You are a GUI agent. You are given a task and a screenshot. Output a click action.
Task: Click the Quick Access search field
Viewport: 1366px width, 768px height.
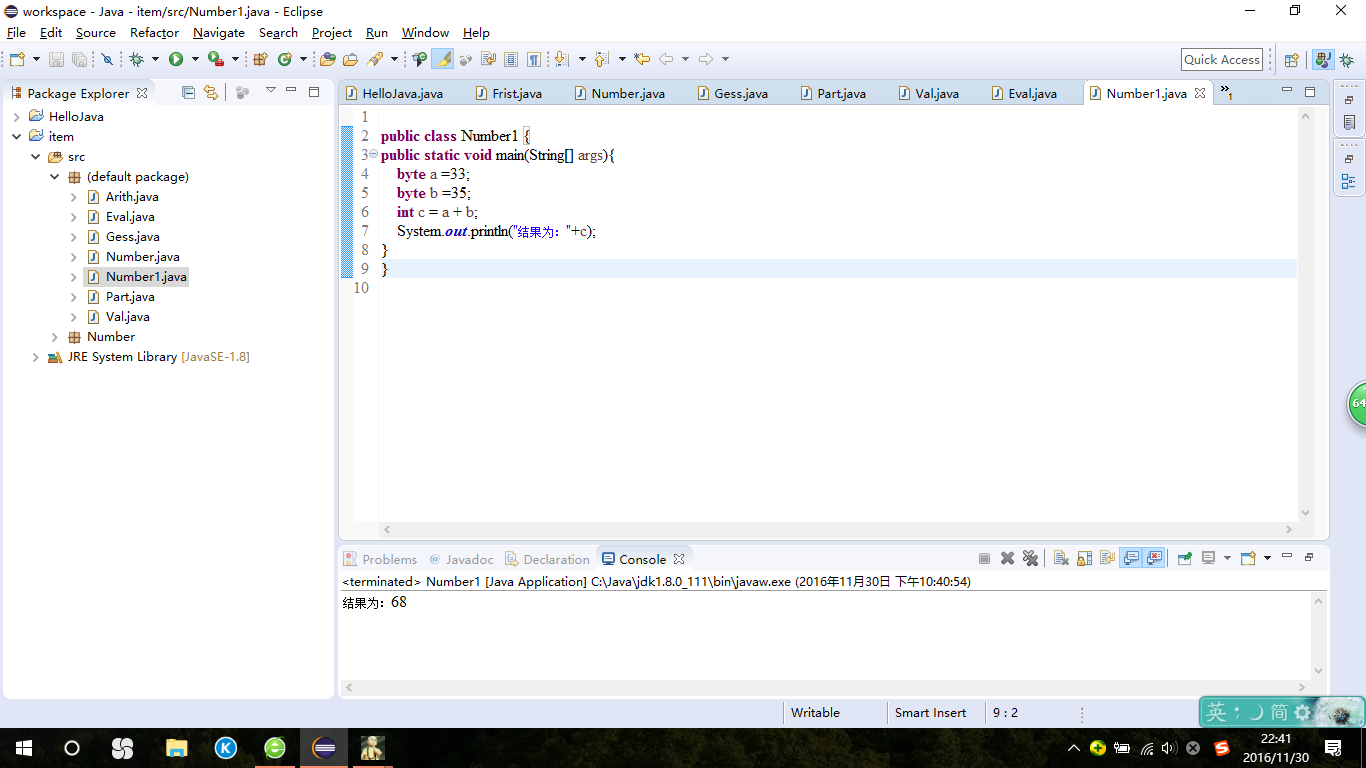pos(1222,59)
